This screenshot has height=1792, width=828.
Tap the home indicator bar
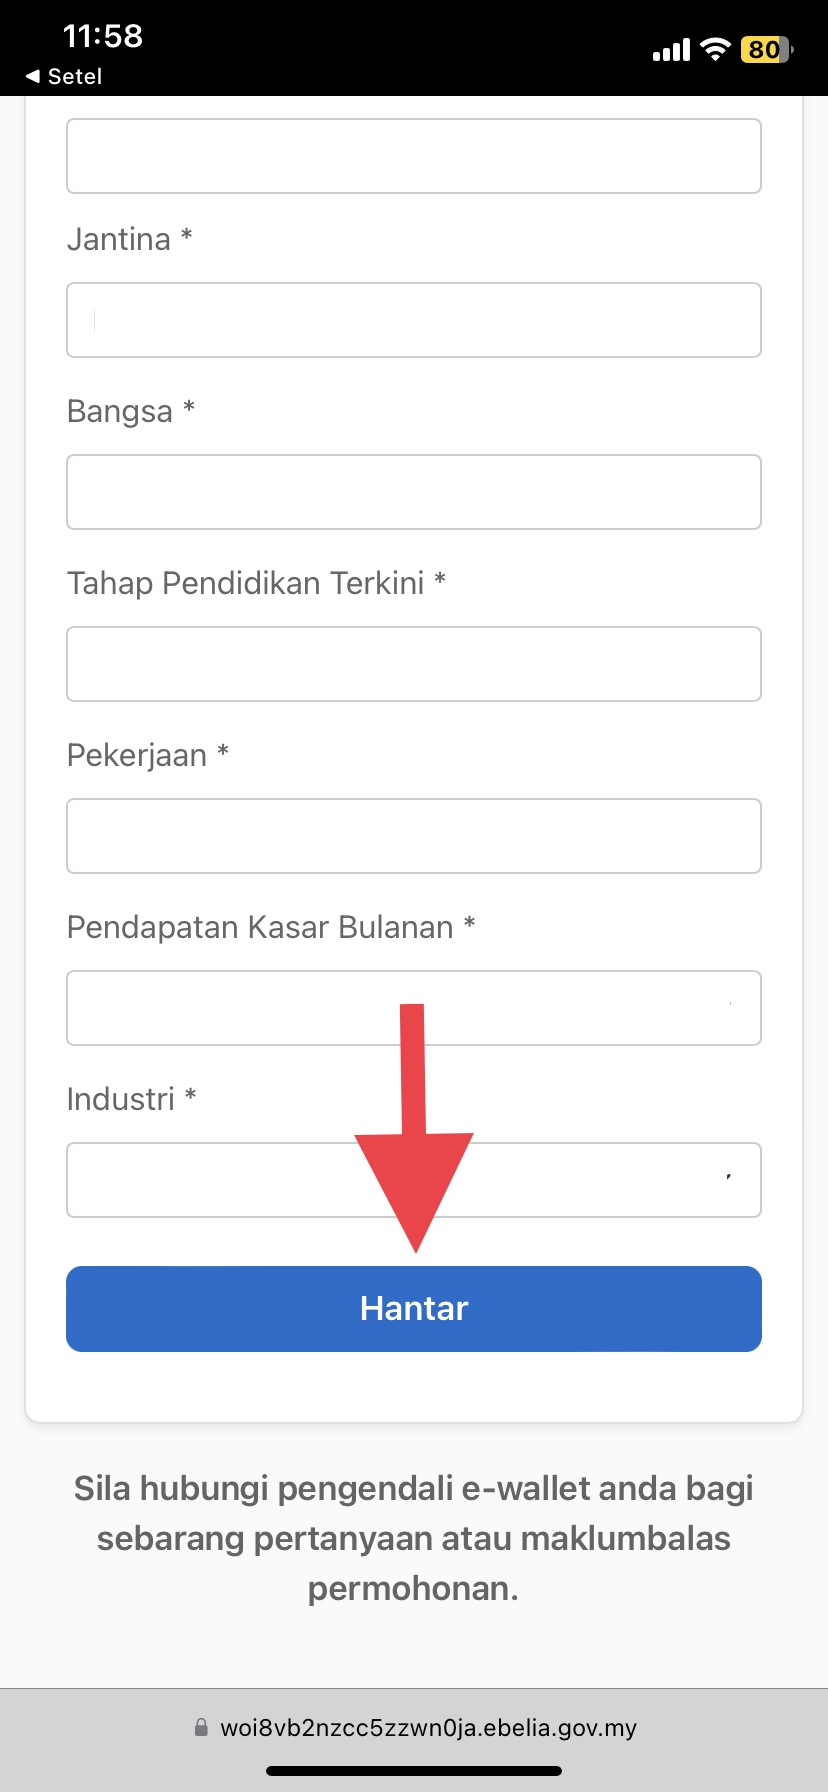point(413,1770)
